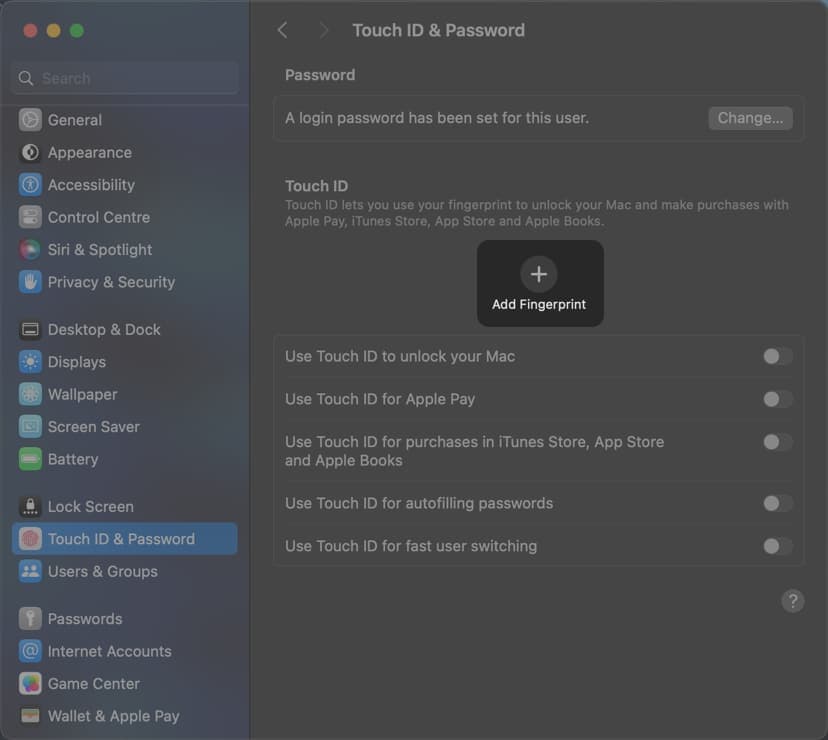Click the 'Touch ID' section heading
Viewport: 828px width, 740px height.
point(316,186)
